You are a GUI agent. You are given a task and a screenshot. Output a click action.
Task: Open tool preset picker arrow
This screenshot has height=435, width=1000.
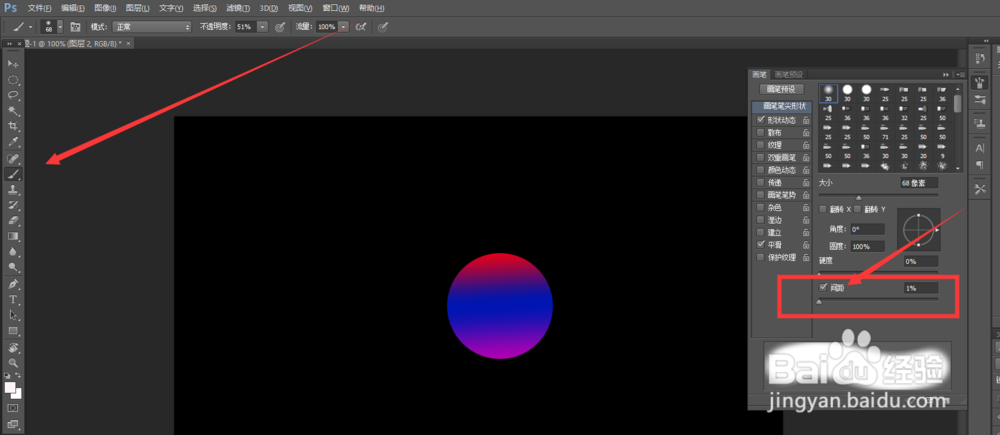(30, 27)
